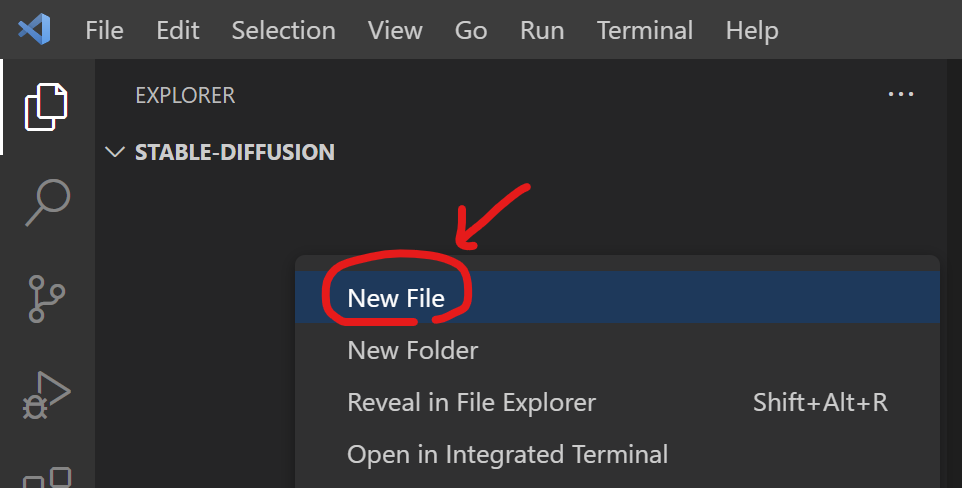Open the File menu
This screenshot has width=962, height=488.
104,30
